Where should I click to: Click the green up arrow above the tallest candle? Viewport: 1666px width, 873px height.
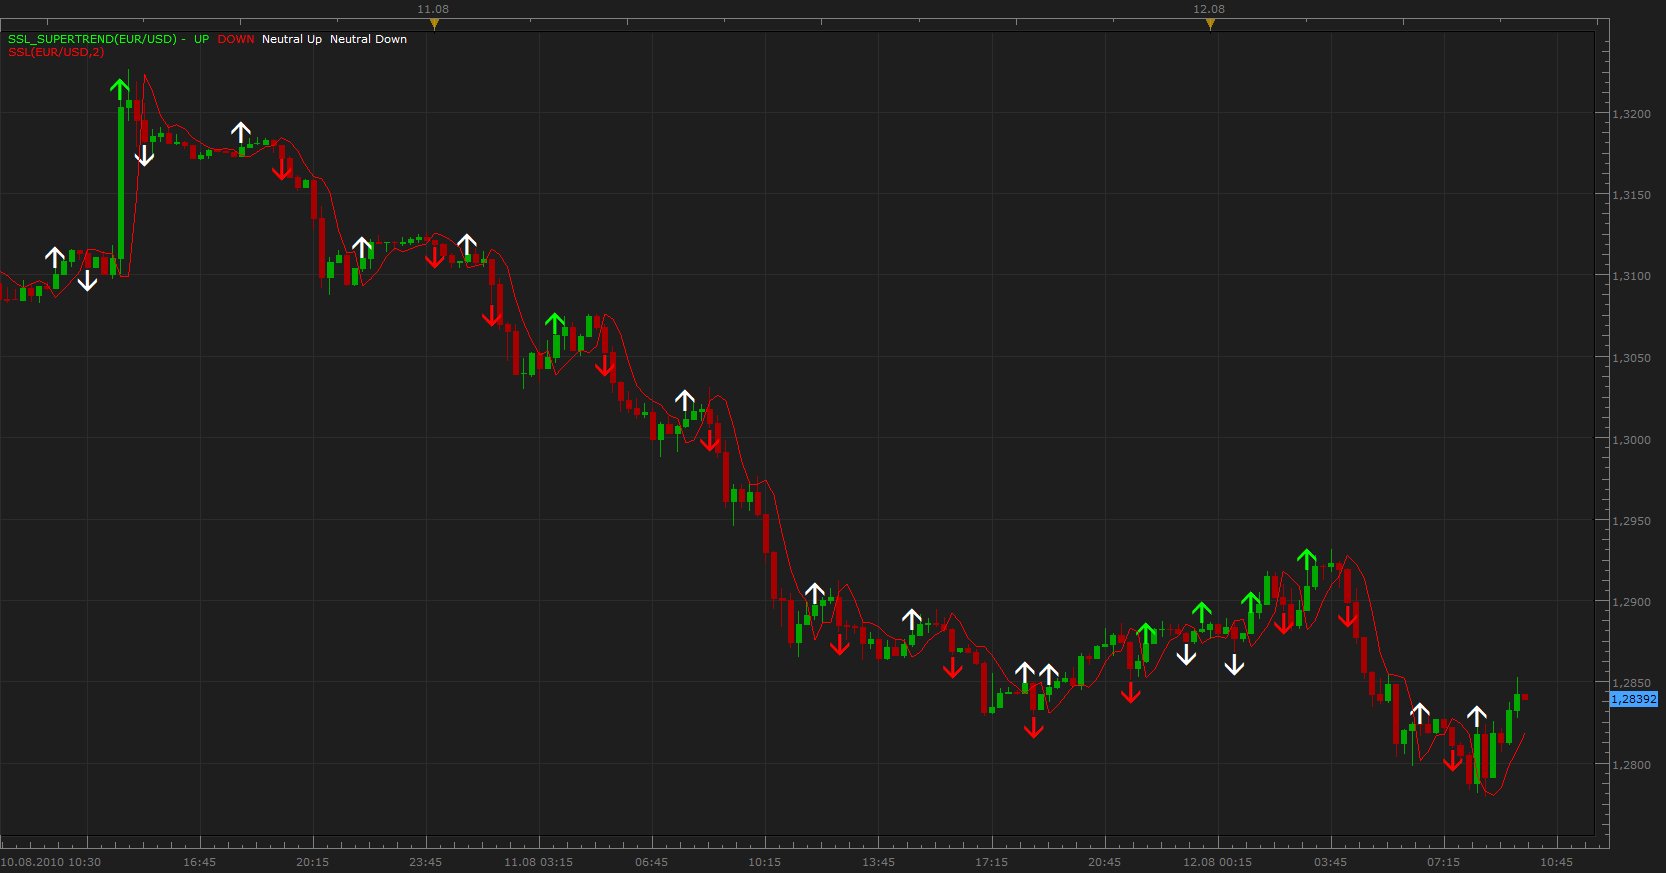point(120,88)
